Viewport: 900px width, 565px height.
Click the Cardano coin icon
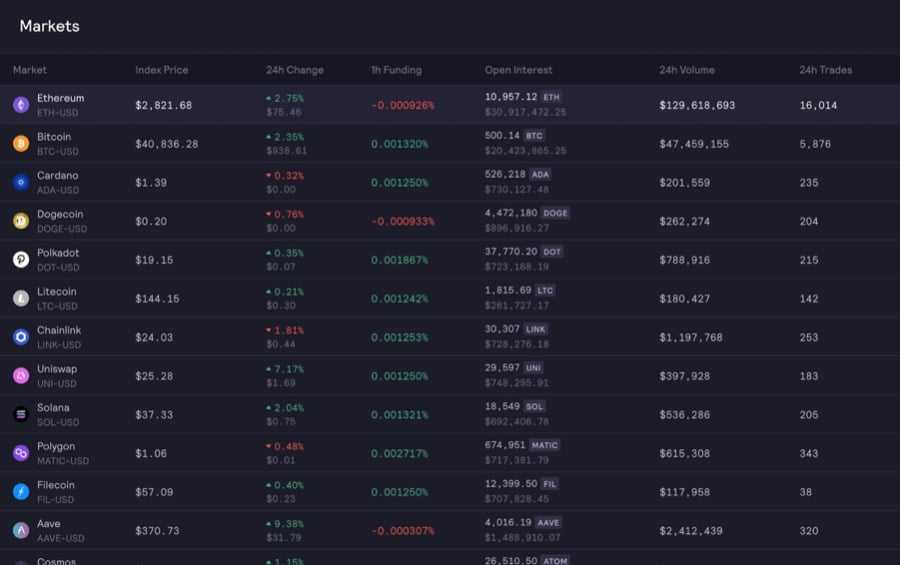(21, 182)
